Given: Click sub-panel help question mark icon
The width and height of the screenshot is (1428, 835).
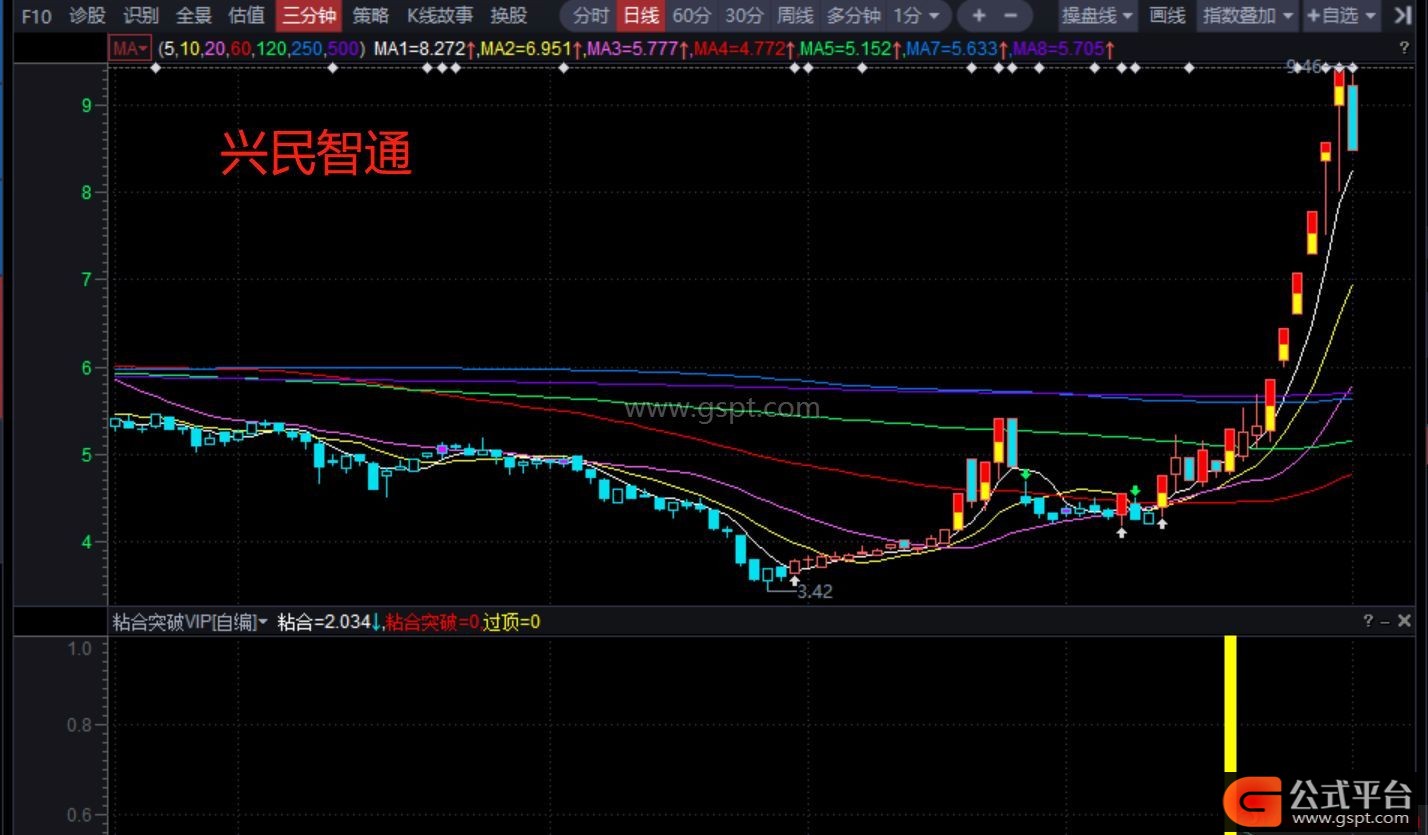Looking at the screenshot, I should 1368,621.
